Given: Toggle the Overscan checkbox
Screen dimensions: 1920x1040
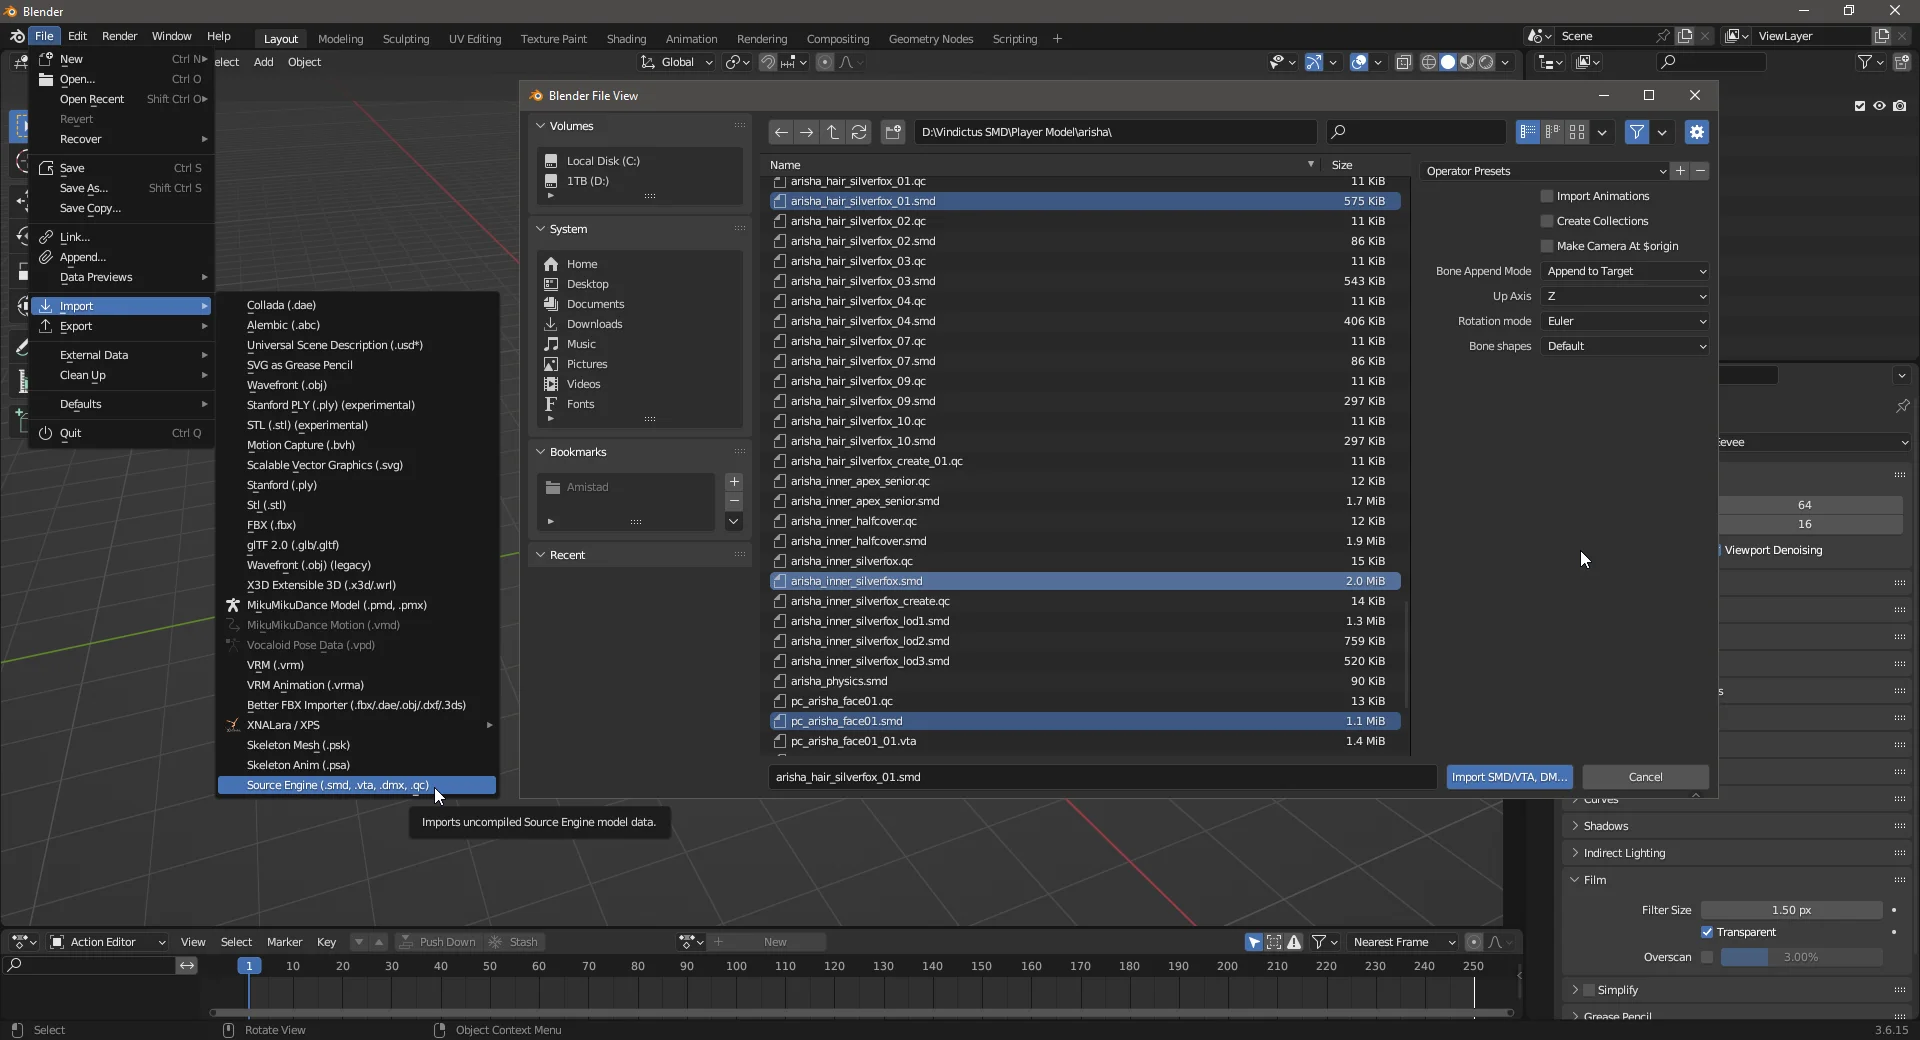Looking at the screenshot, I should (x=1707, y=957).
